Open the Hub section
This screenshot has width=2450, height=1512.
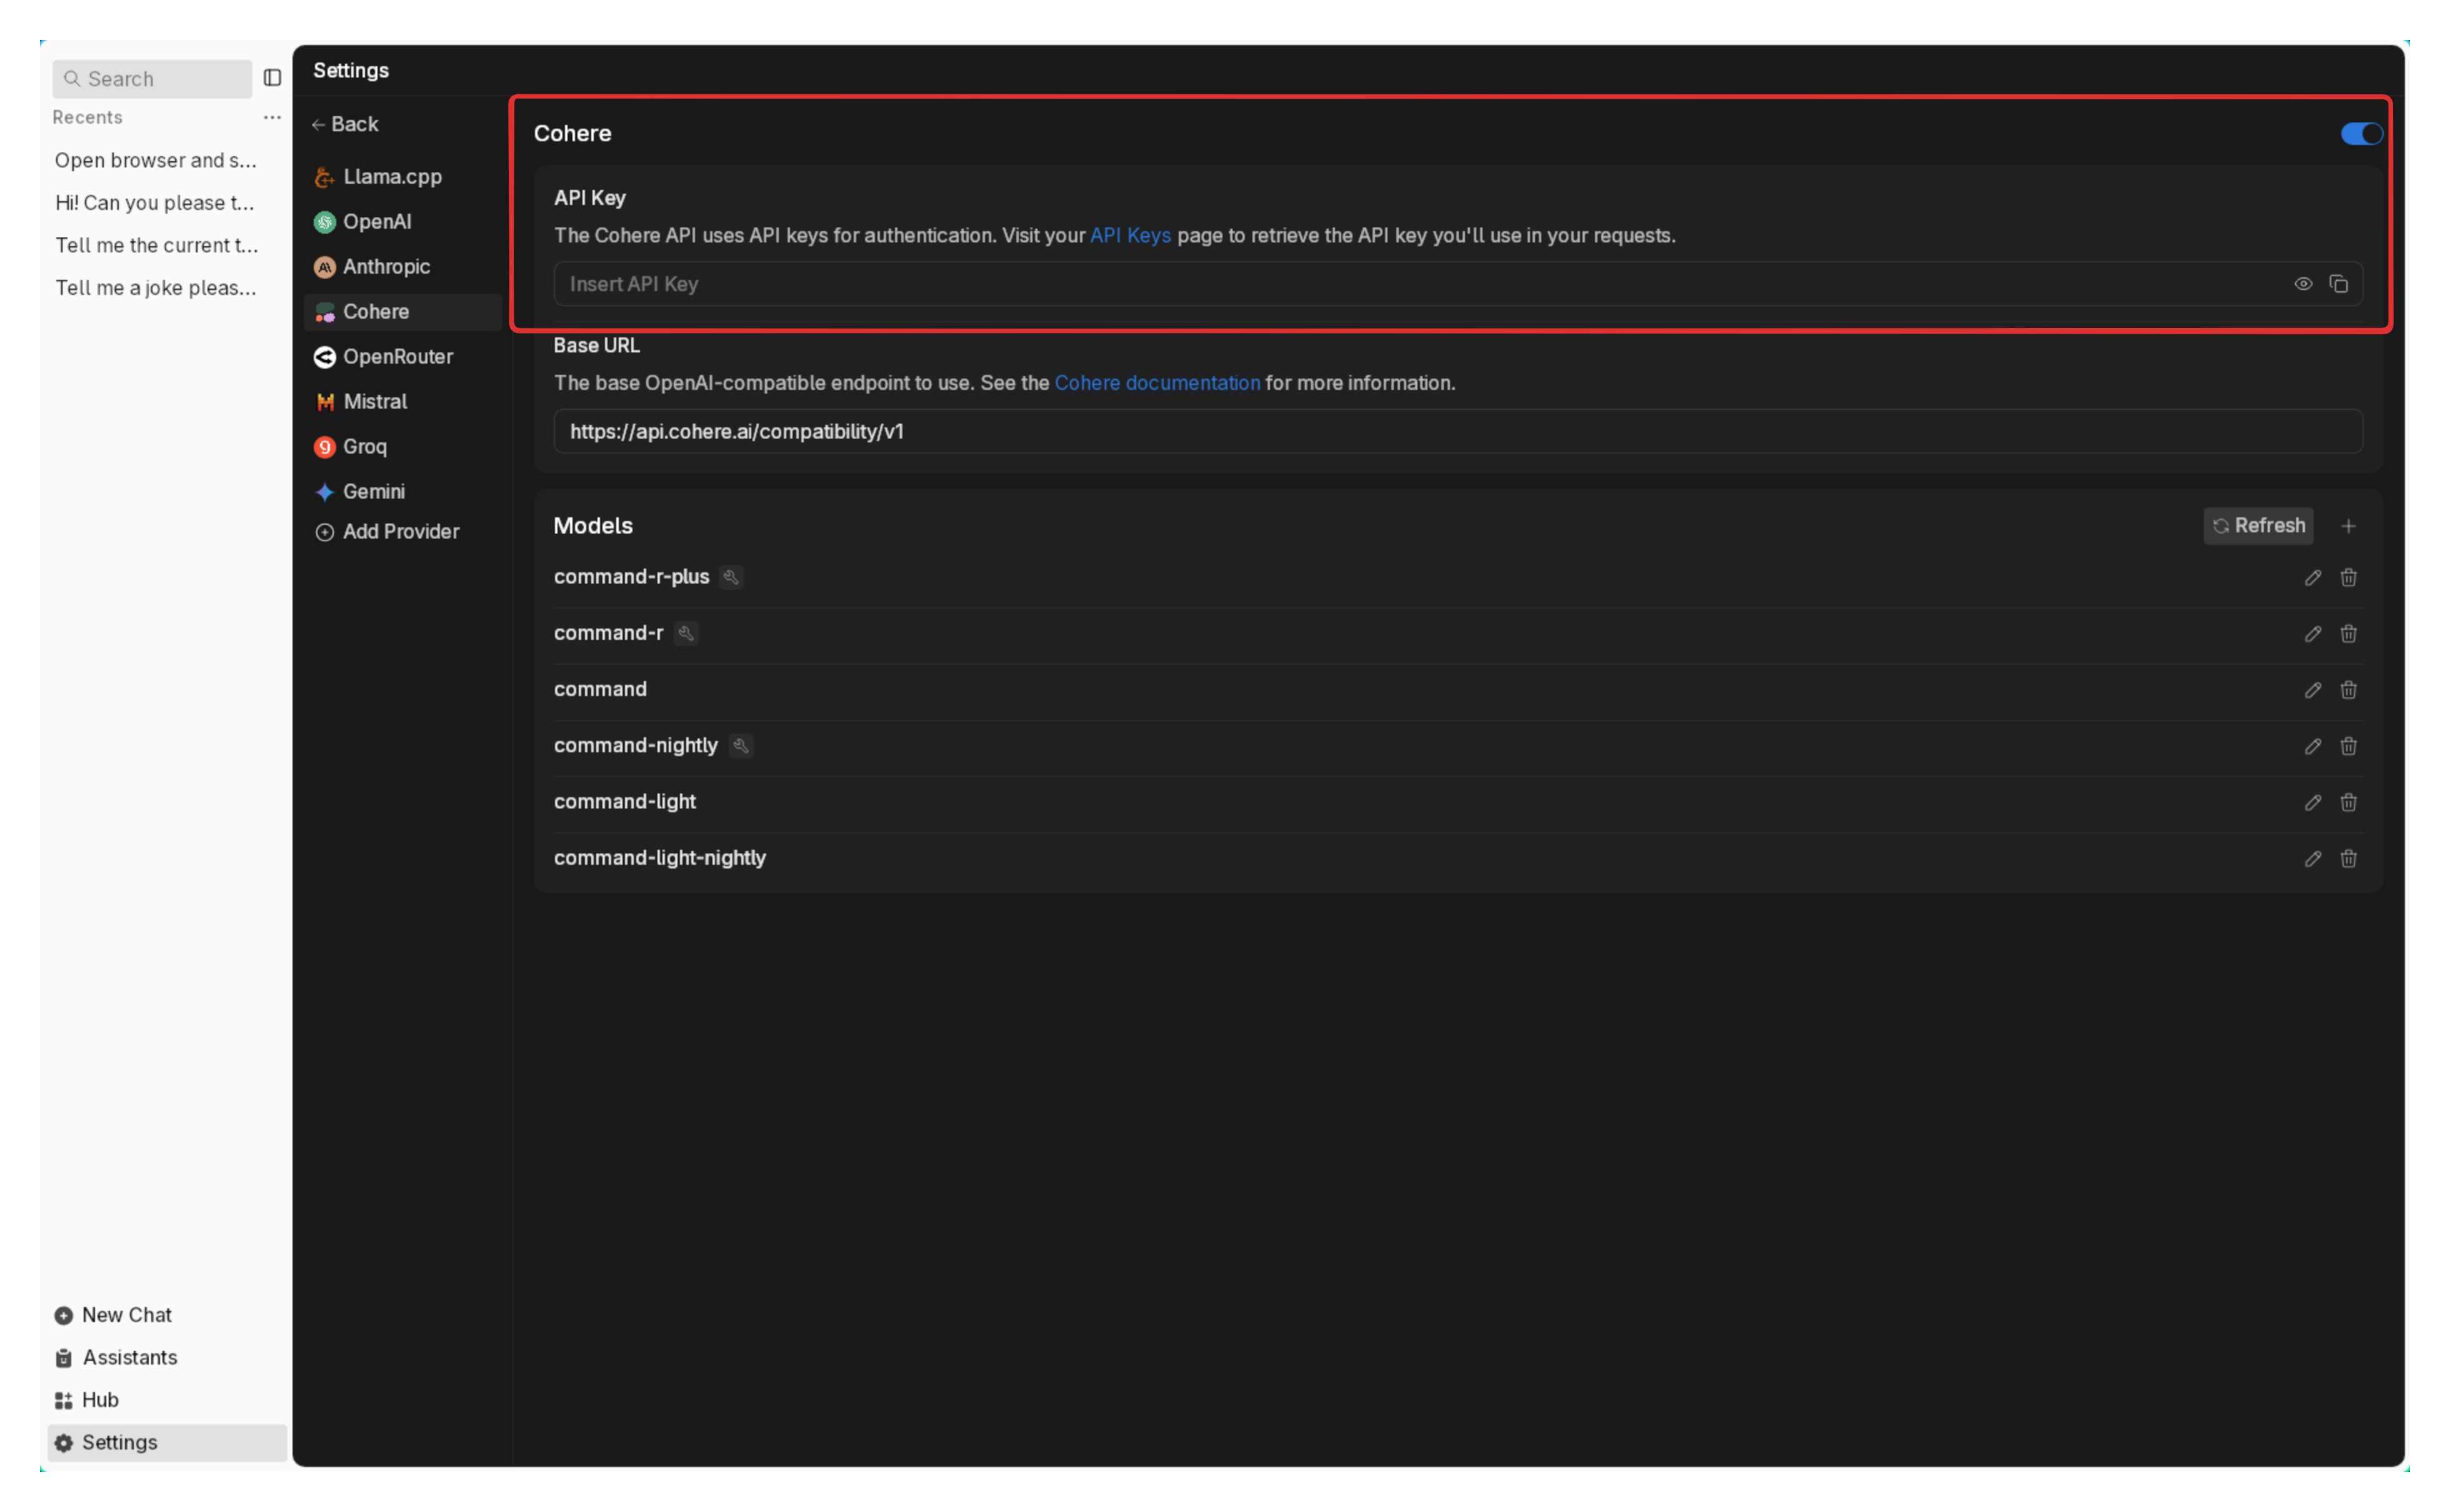(x=99, y=1400)
